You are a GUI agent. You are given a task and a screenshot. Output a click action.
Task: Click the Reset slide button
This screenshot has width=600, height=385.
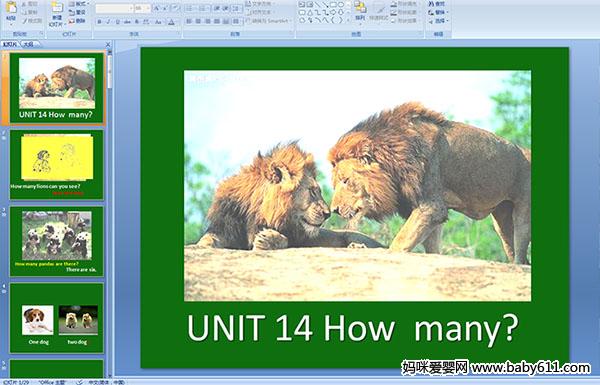point(77,12)
